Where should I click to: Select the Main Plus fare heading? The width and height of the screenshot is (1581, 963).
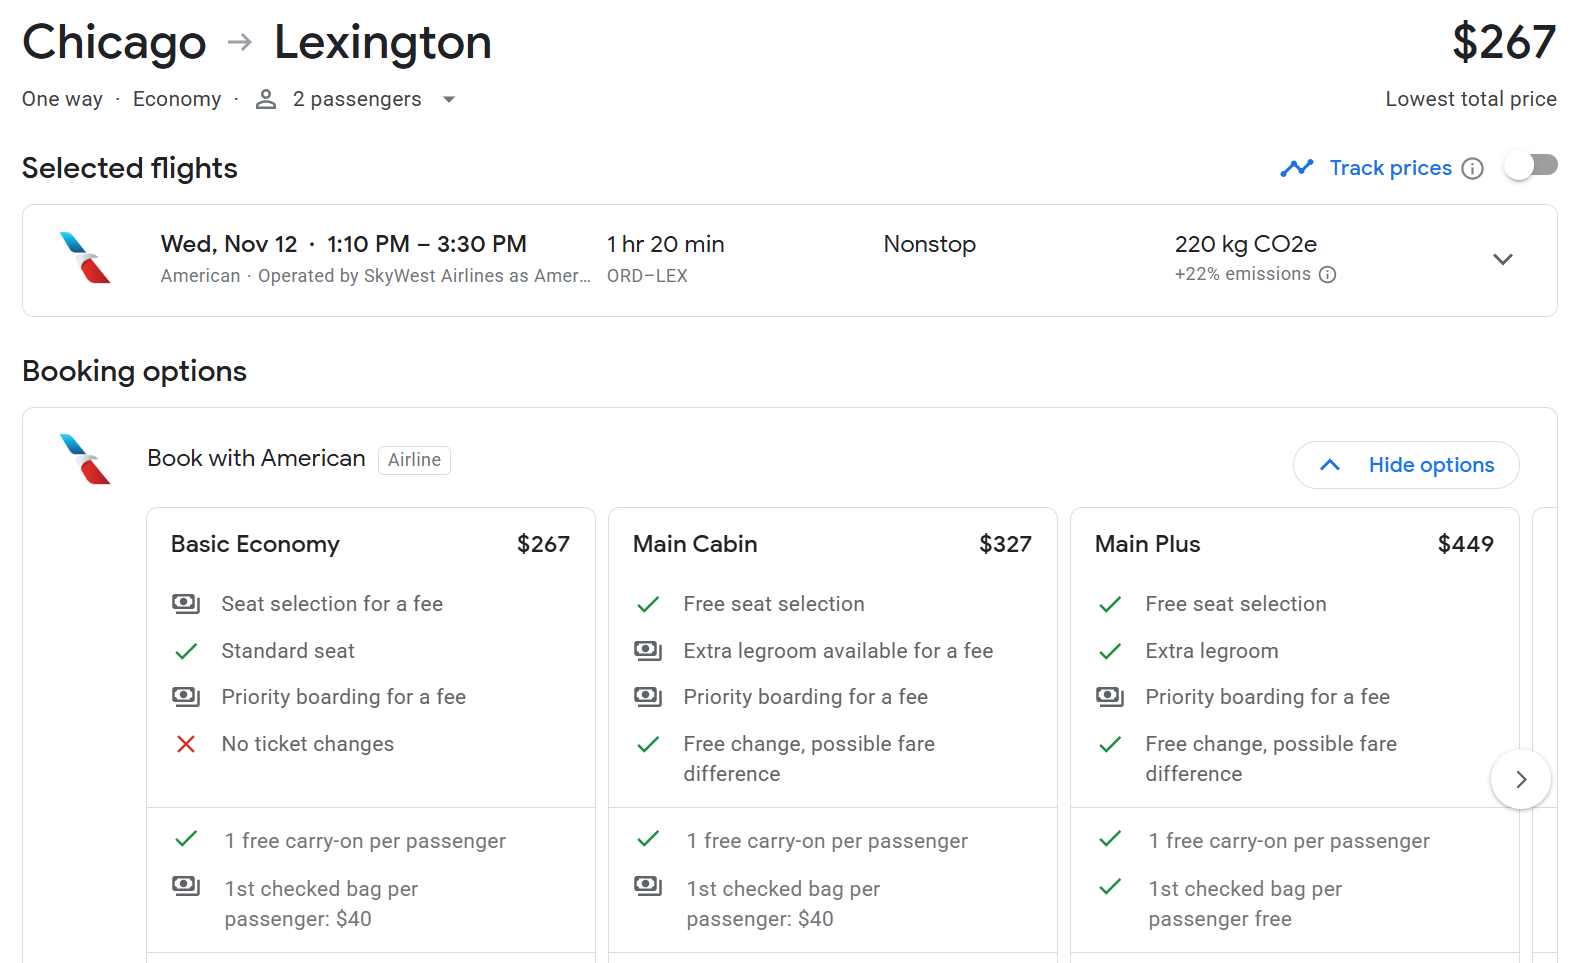pyautogui.click(x=1147, y=544)
